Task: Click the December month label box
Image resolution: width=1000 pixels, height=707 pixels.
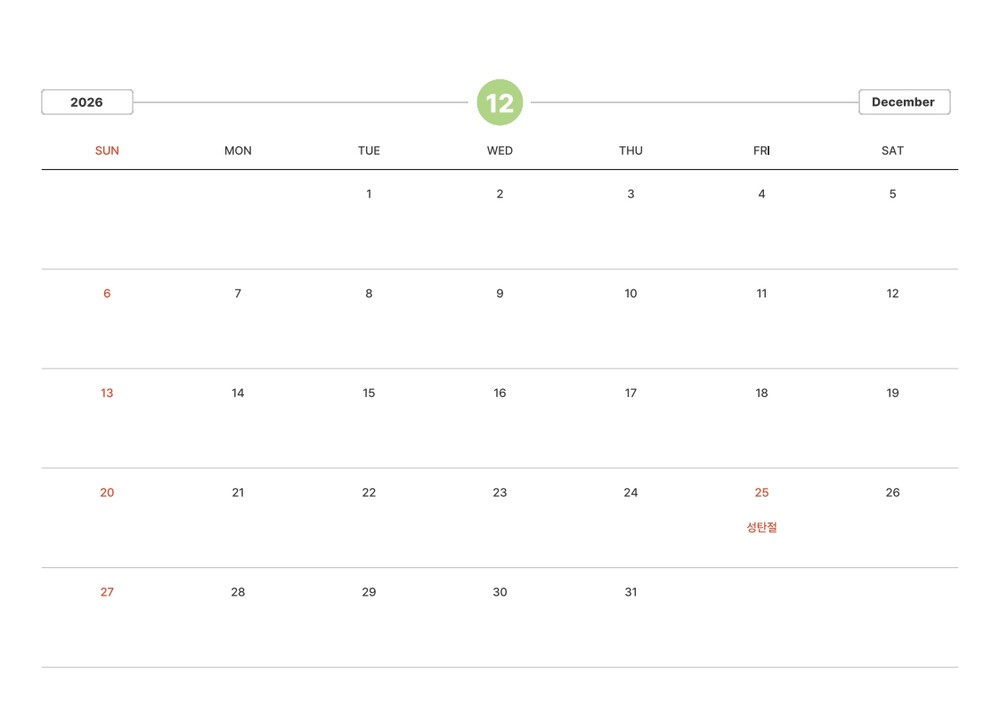Action: (903, 102)
